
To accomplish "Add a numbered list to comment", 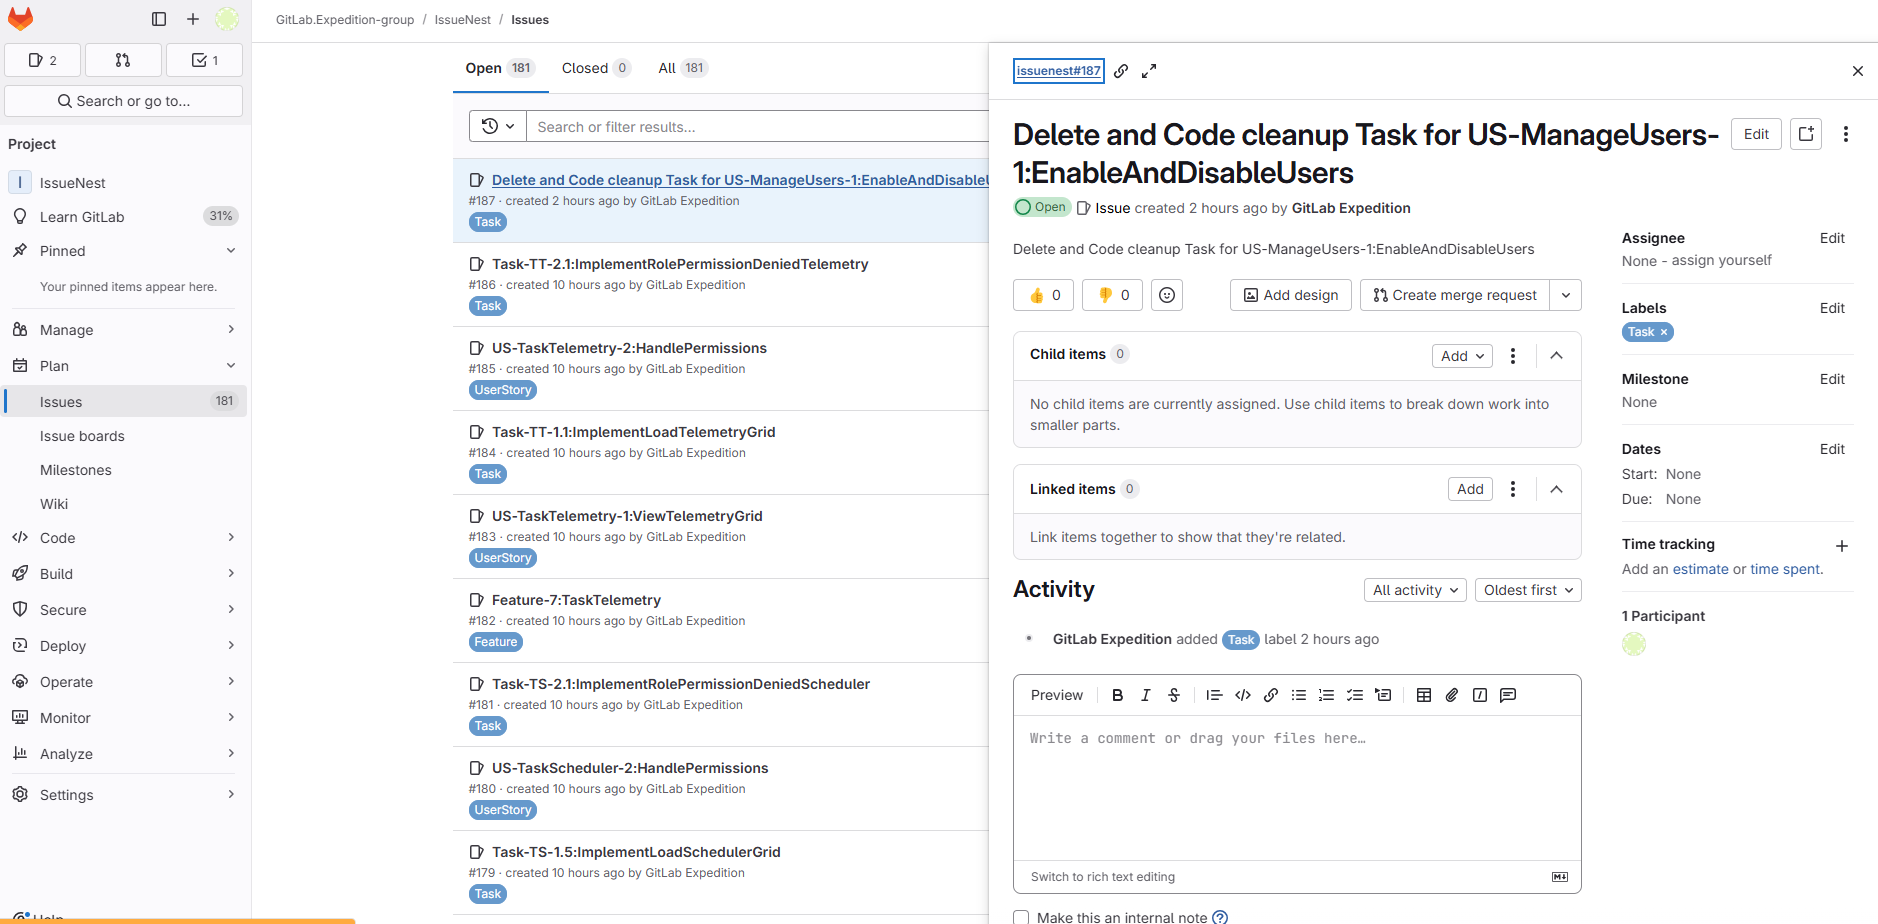I will 1327,695.
